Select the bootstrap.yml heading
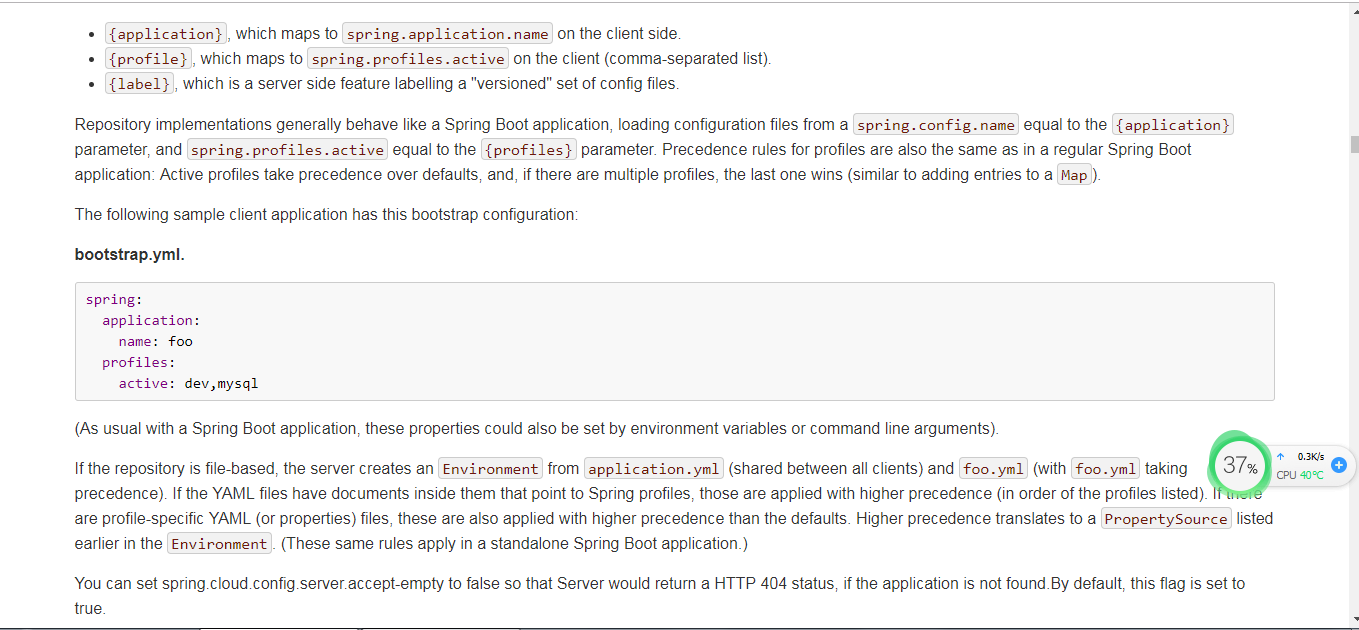This screenshot has height=630, width=1359. [x=129, y=254]
